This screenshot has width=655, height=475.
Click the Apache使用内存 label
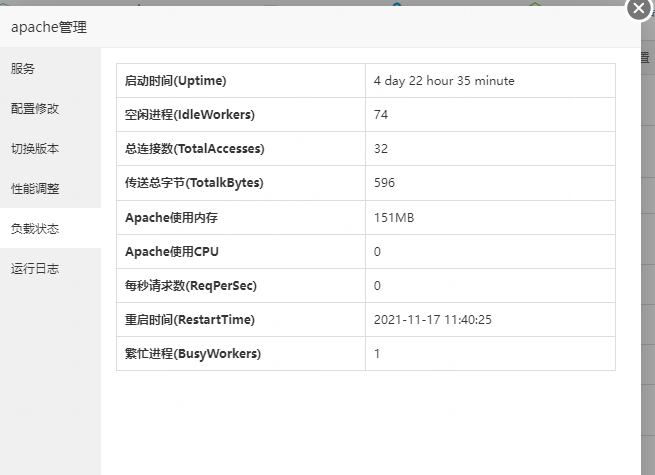[171, 218]
